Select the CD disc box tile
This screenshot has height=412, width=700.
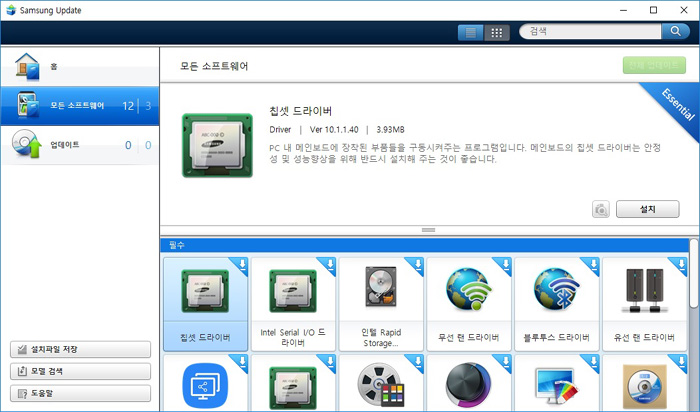[644, 383]
